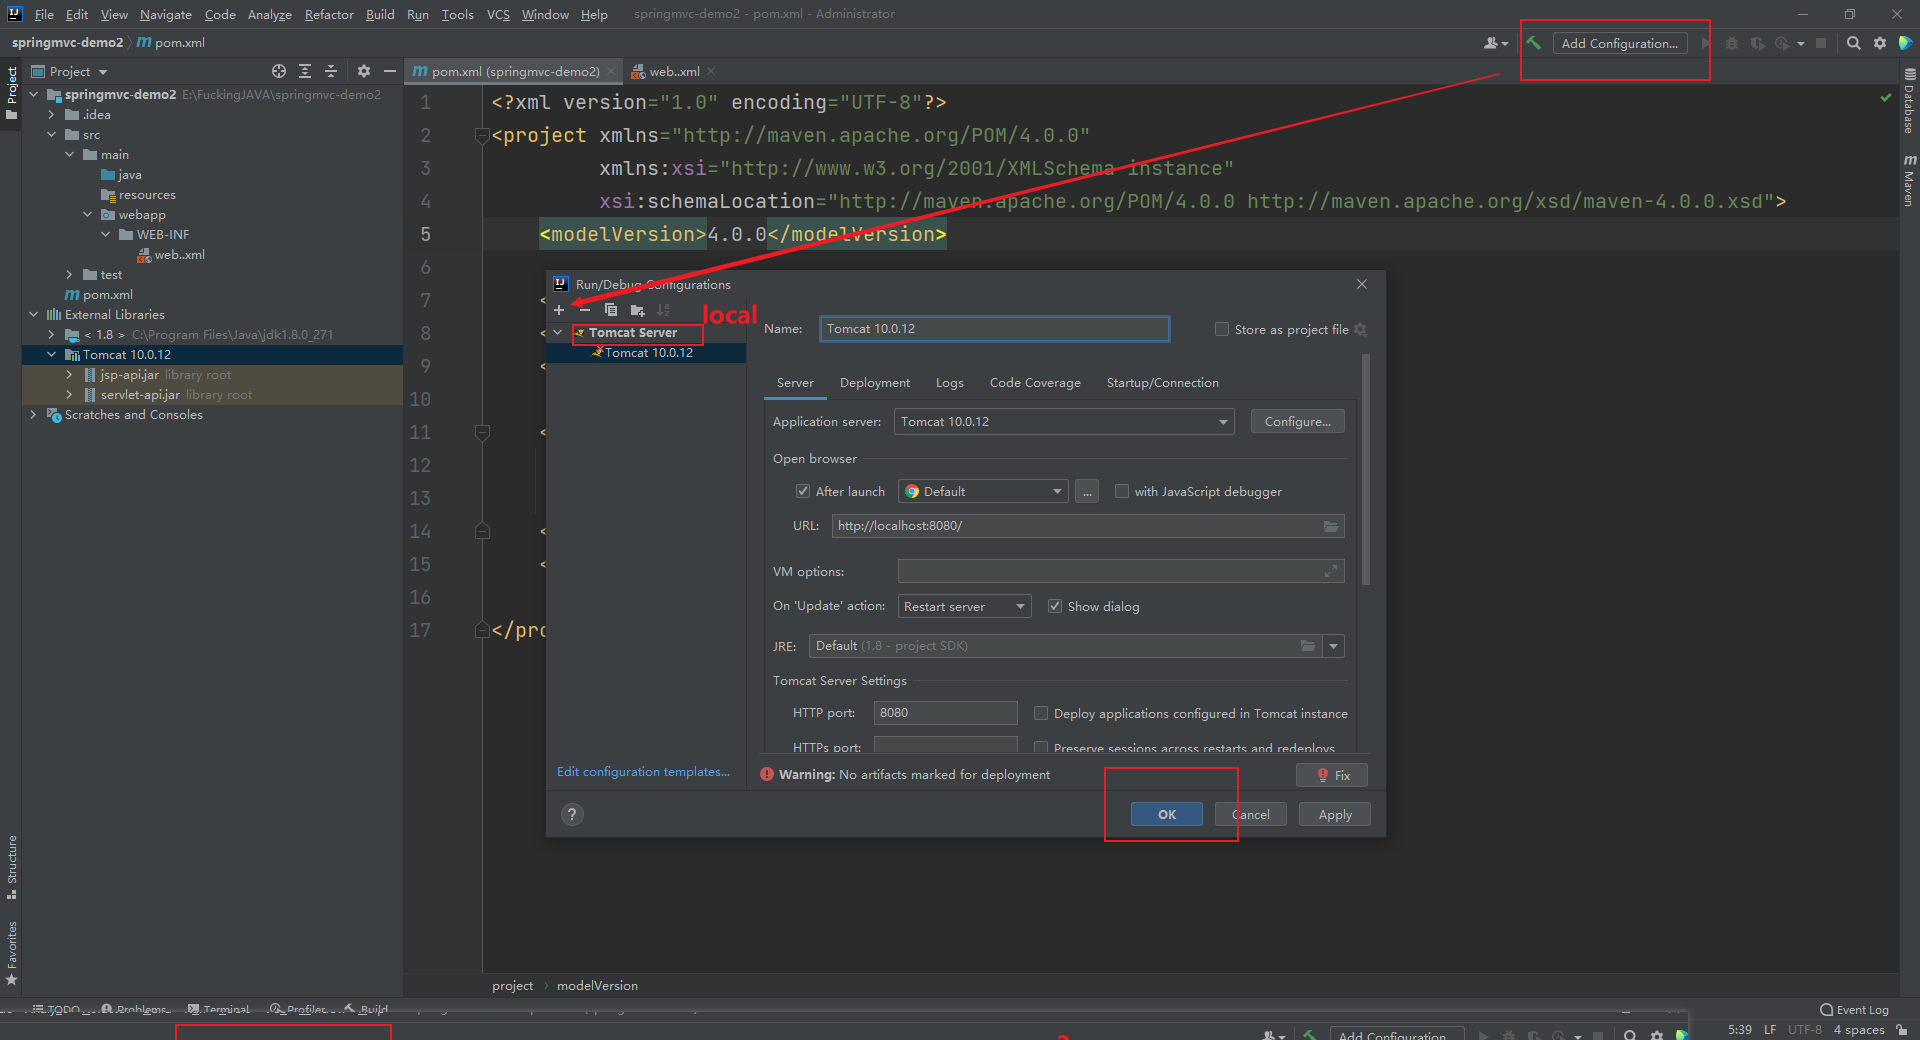Image resolution: width=1920 pixels, height=1040 pixels.
Task: Switch to the Startup/Connection tab
Action: click(x=1162, y=383)
